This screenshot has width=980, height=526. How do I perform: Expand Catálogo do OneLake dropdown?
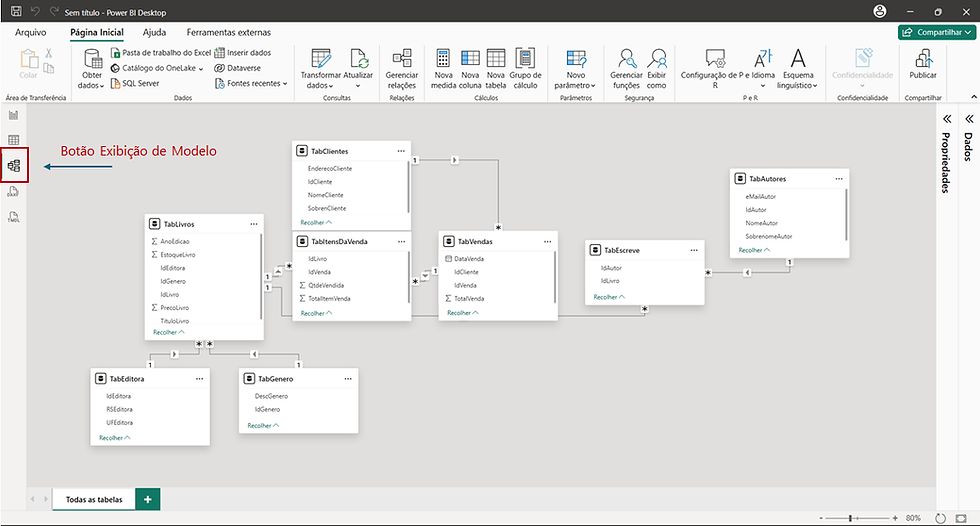pos(201,69)
